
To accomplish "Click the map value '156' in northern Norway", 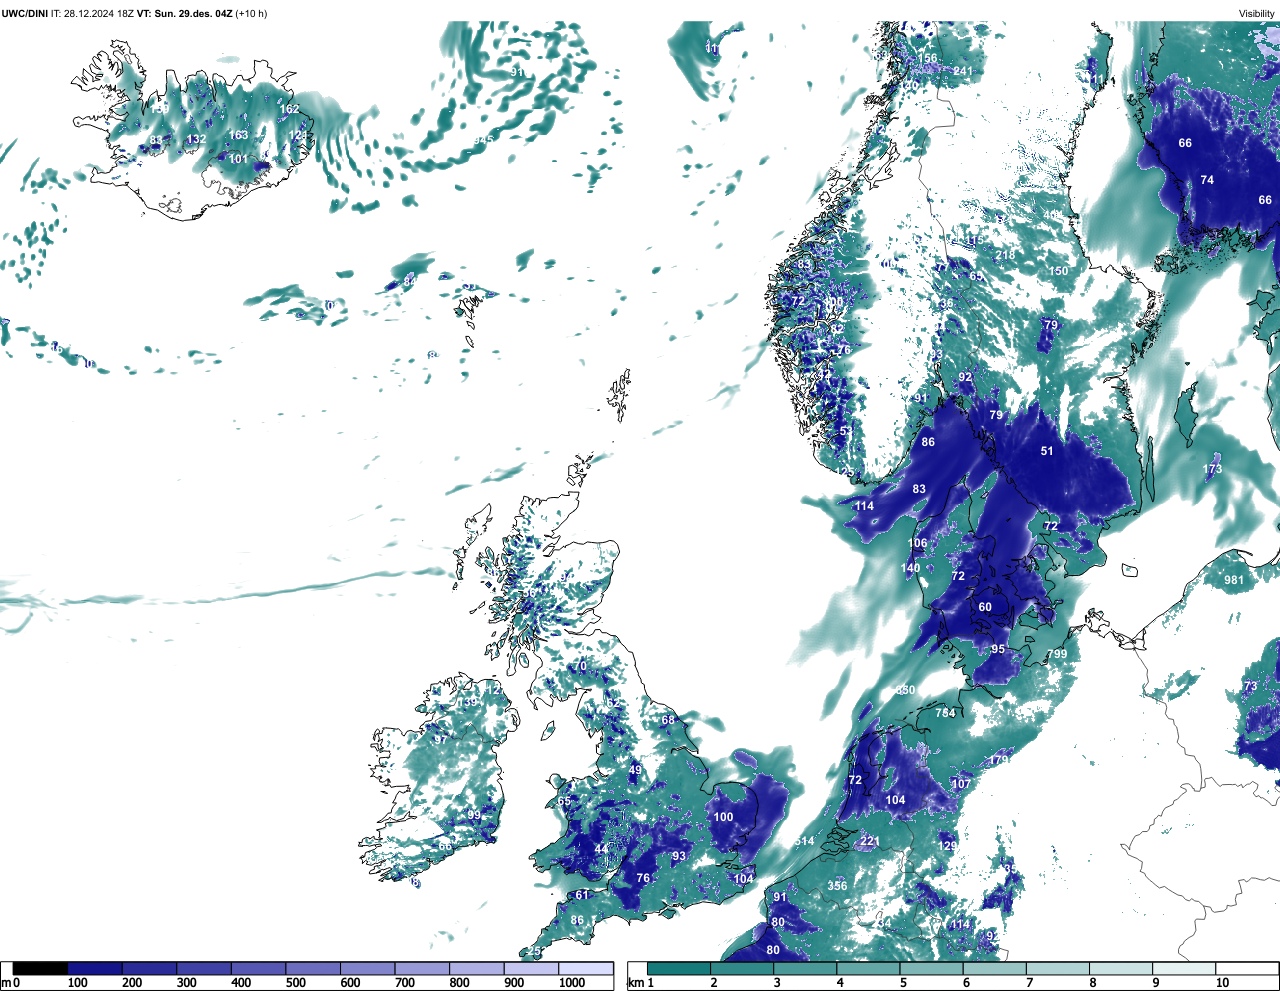I will click(928, 58).
